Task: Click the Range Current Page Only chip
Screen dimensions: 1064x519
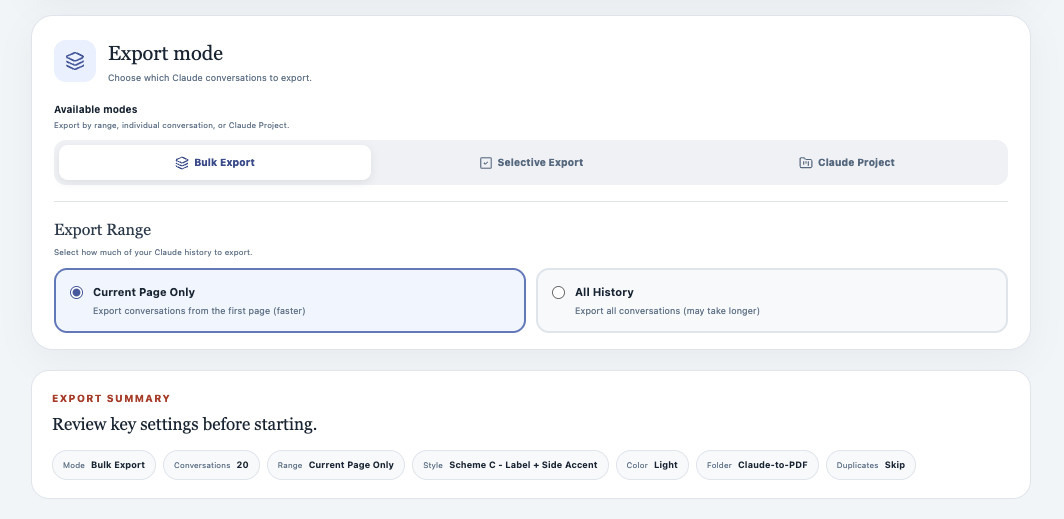Action: click(x=336, y=465)
